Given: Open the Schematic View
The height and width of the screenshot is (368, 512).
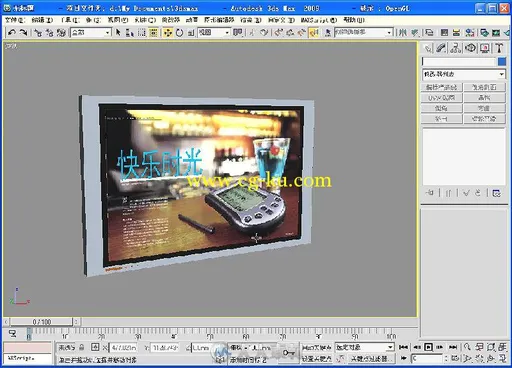Looking at the screenshot, I should 456,32.
